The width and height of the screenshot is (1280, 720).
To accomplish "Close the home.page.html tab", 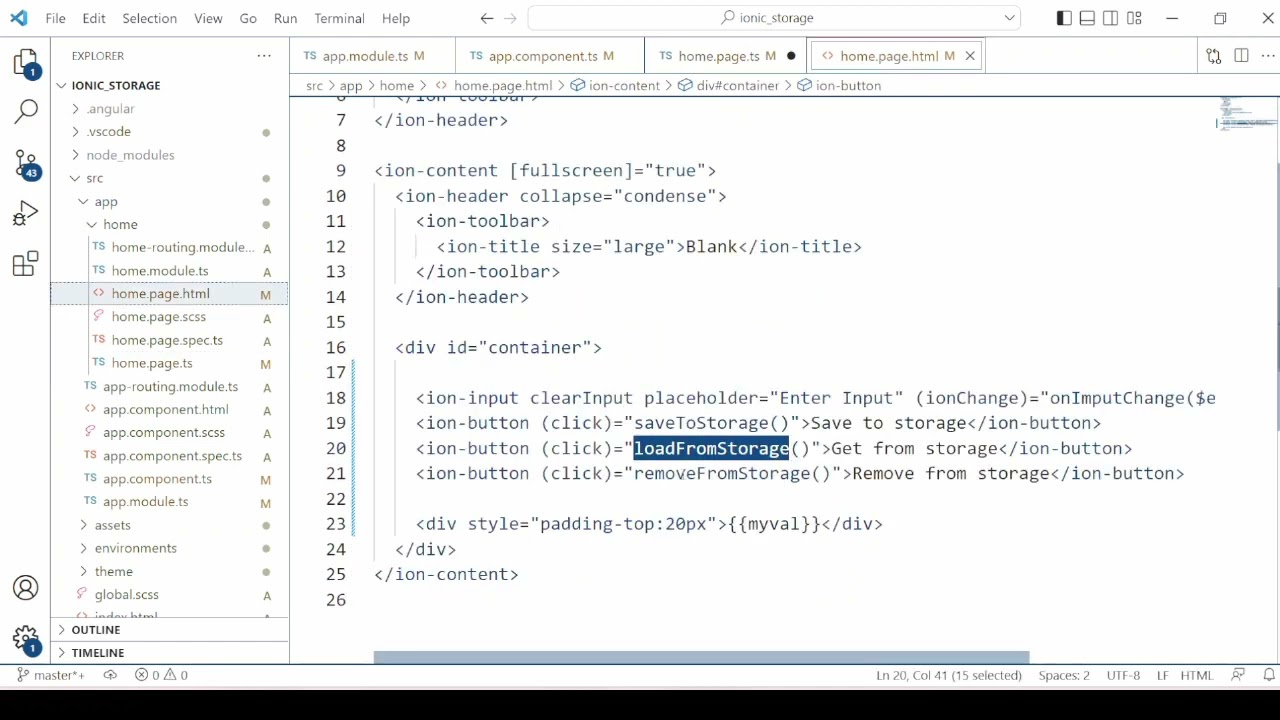I will 969,56.
